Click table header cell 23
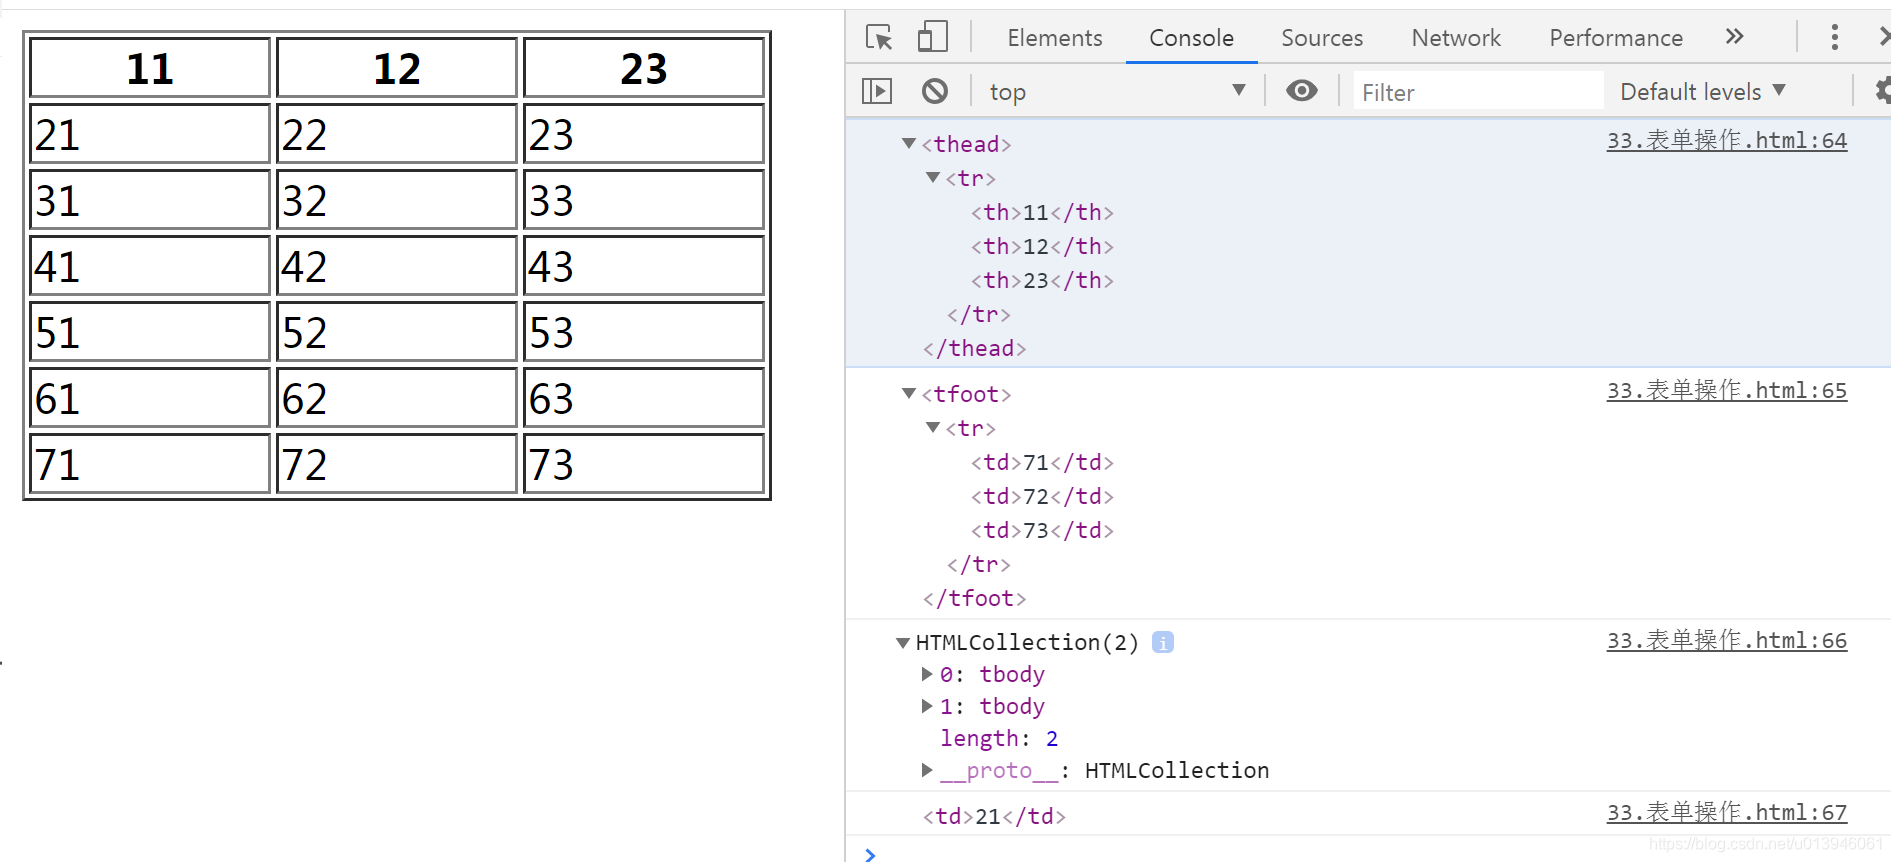The image size is (1891, 862). pos(644,68)
